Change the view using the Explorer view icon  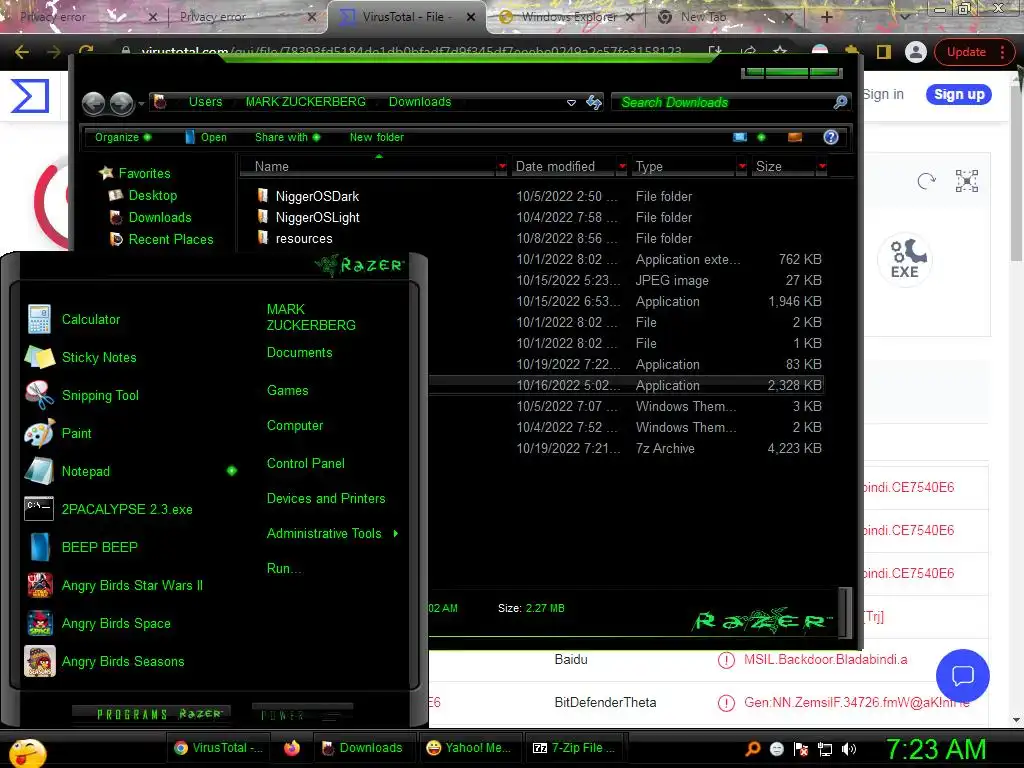pos(740,136)
